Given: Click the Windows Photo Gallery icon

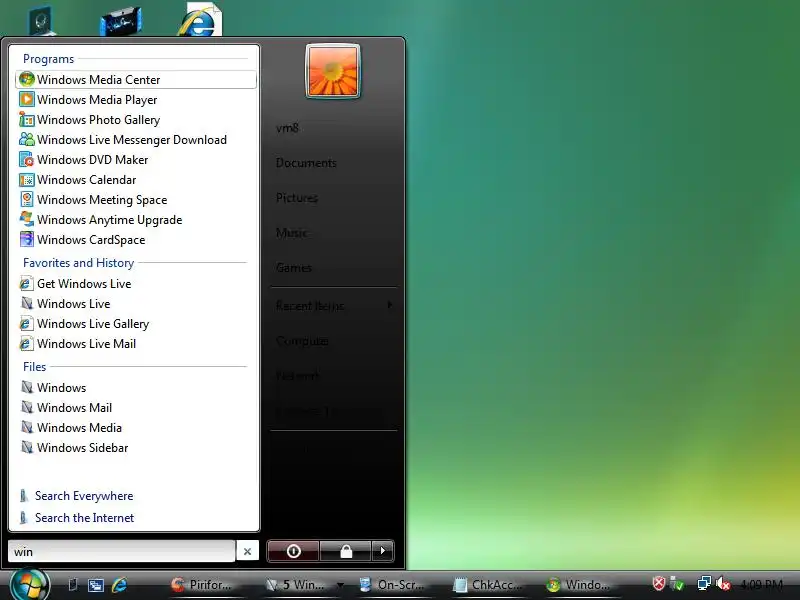Looking at the screenshot, I should (27, 119).
